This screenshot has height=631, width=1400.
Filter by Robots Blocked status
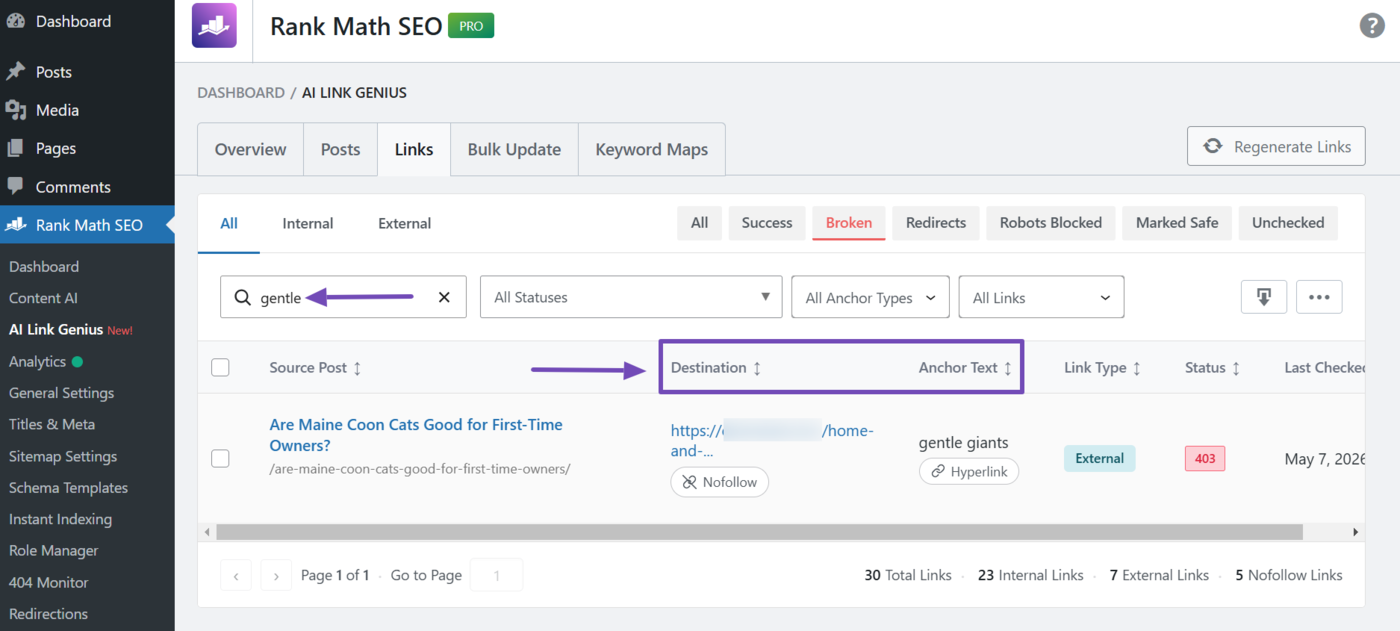pyautogui.click(x=1051, y=223)
